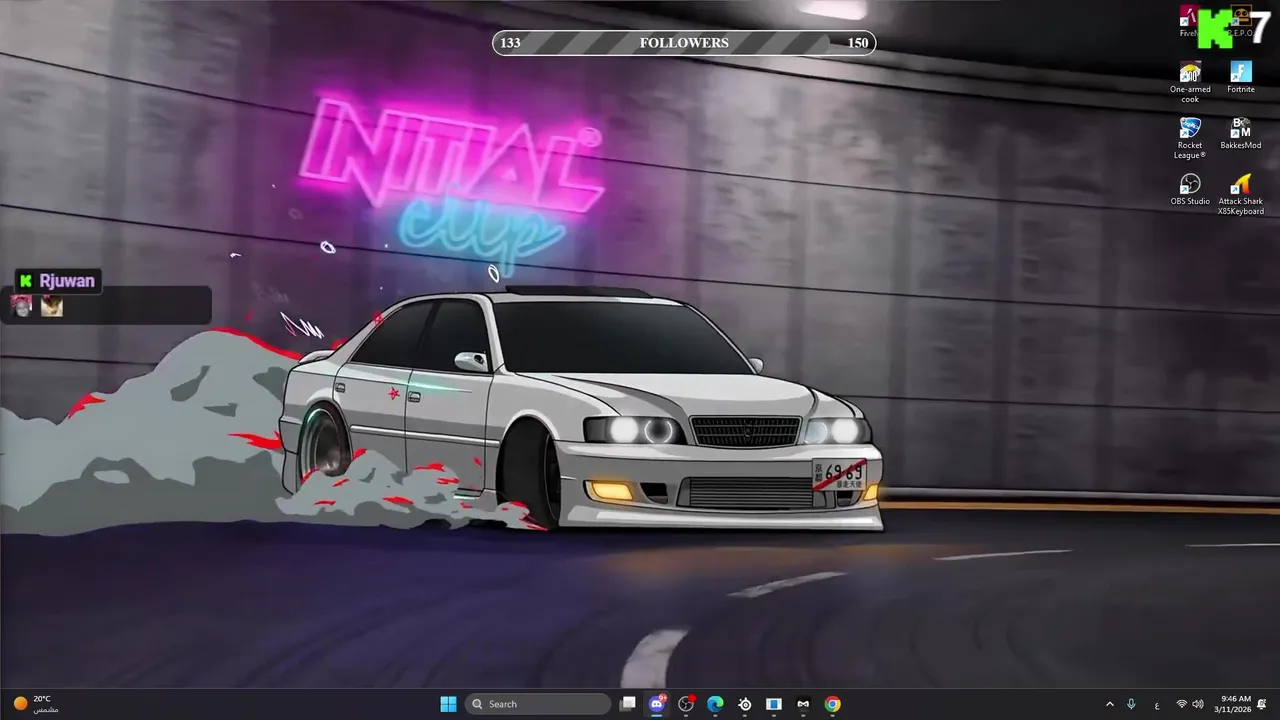Open the One-armed cook desktop shortcut
This screenshot has height=720, width=1280.
tap(1190, 82)
